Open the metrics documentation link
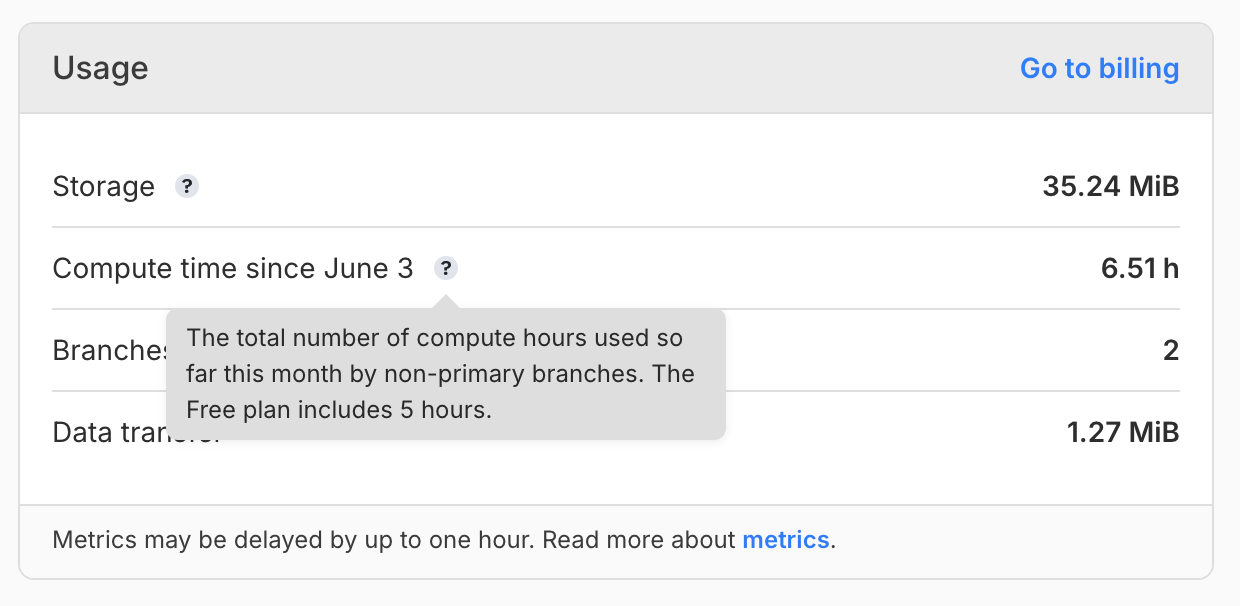This screenshot has width=1240, height=606. click(785, 540)
